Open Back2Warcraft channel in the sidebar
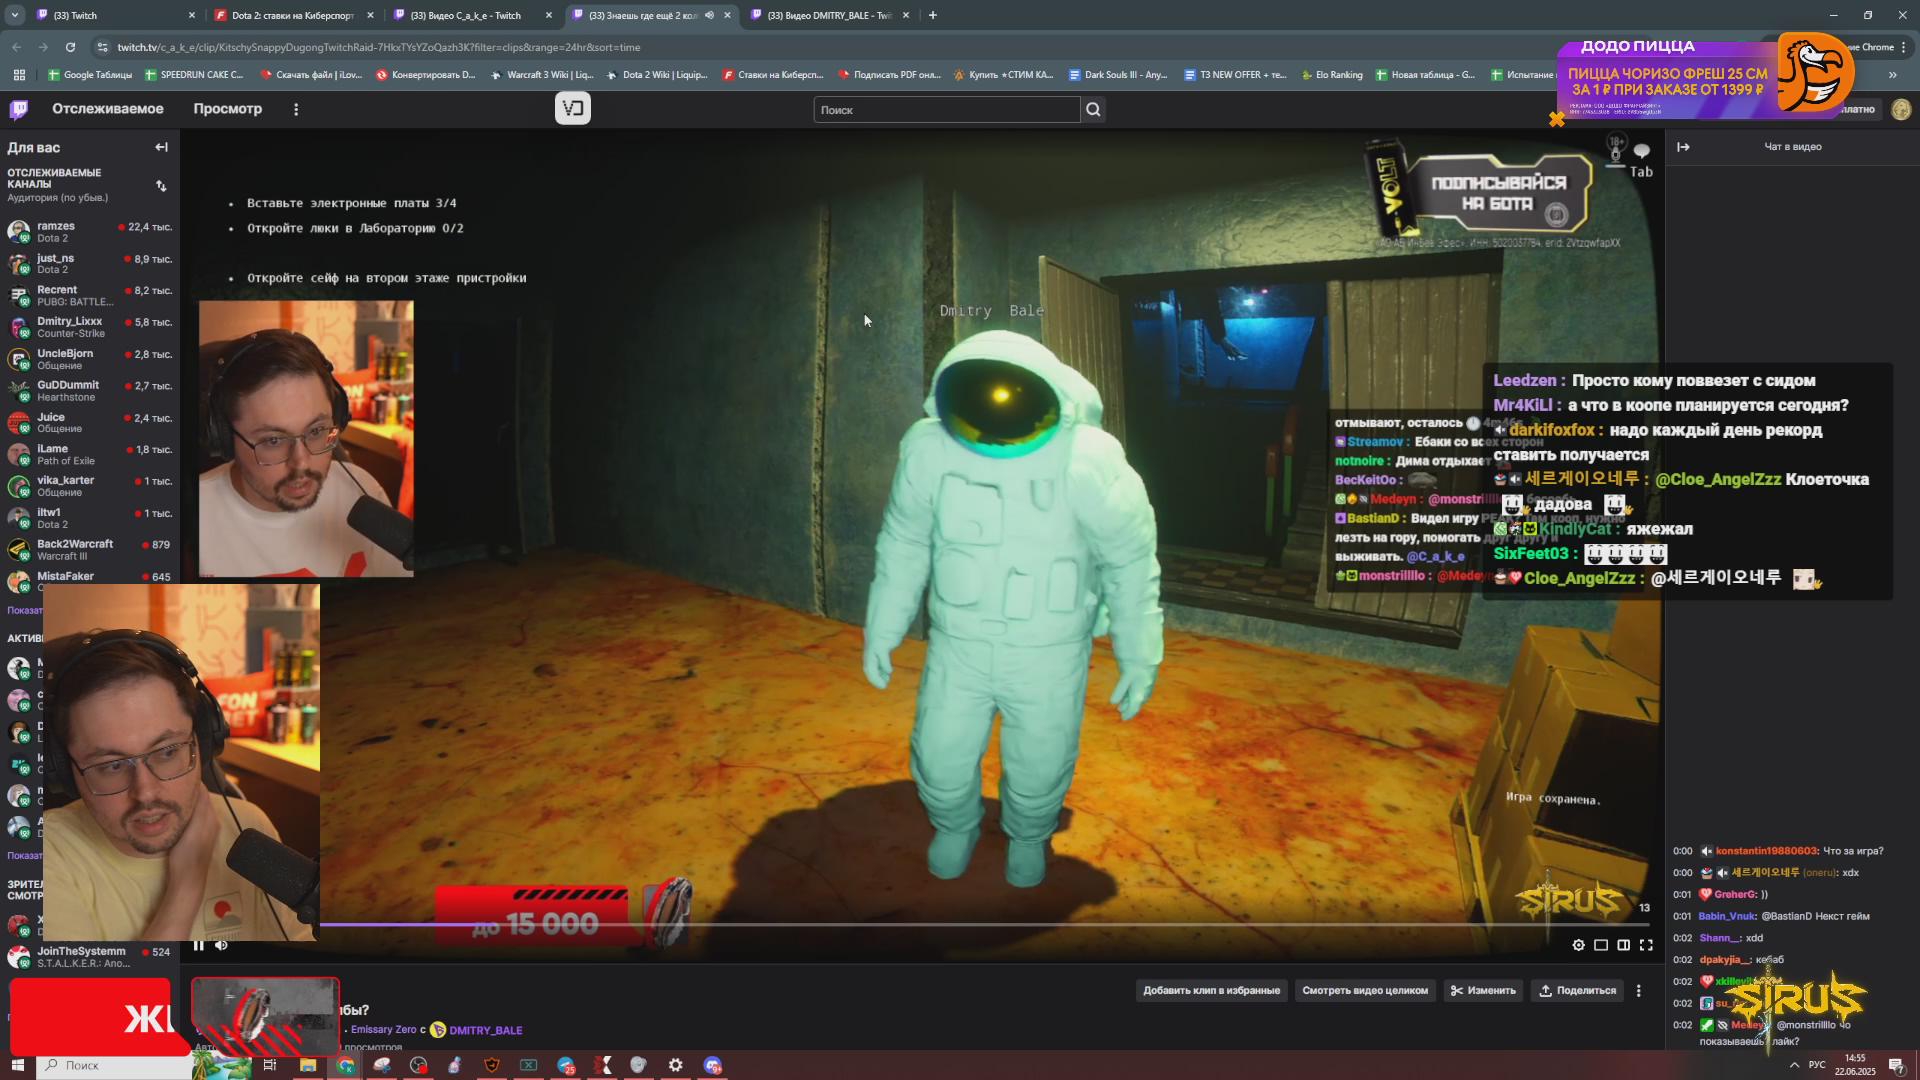 90,550
